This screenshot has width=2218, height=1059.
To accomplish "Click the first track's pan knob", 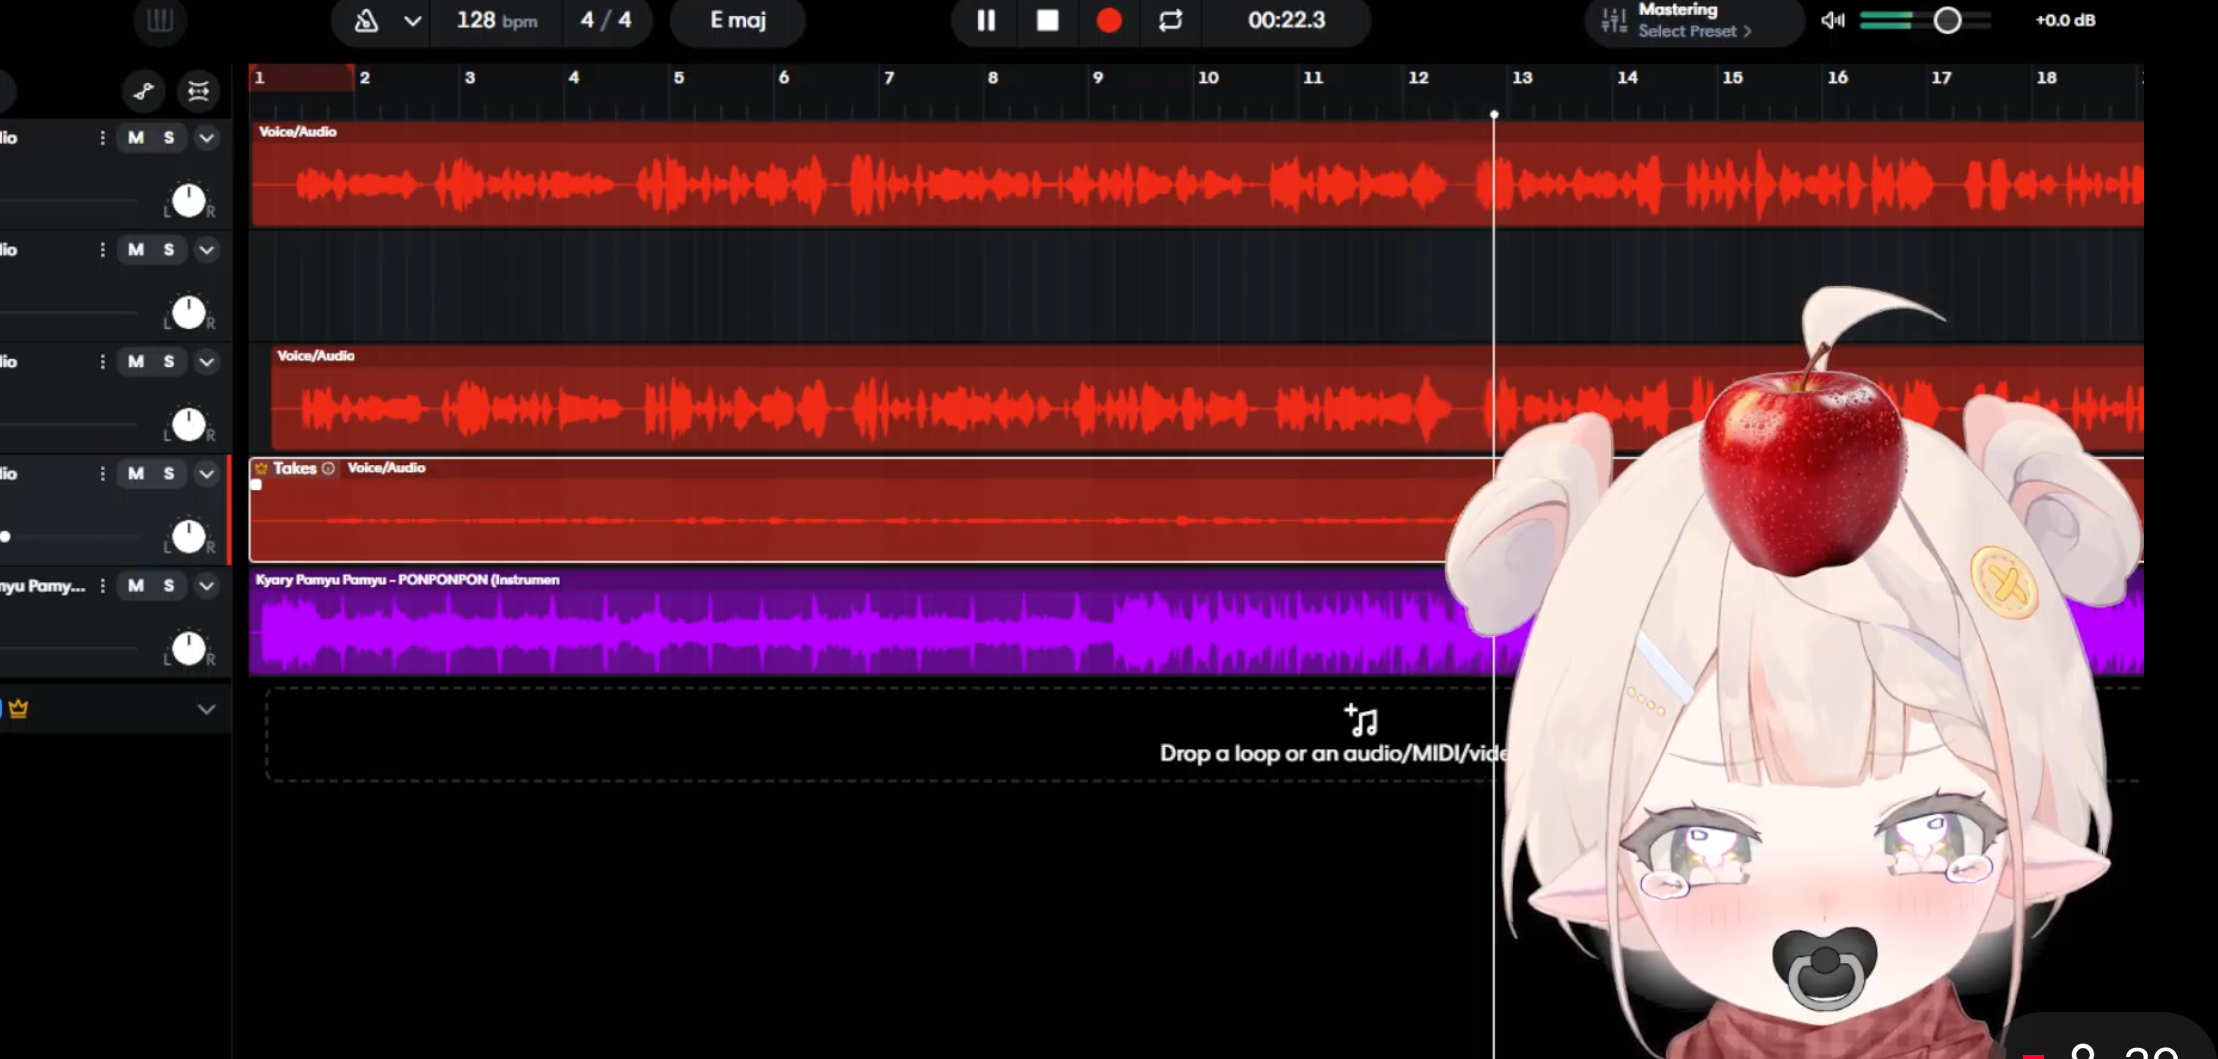I will [188, 201].
